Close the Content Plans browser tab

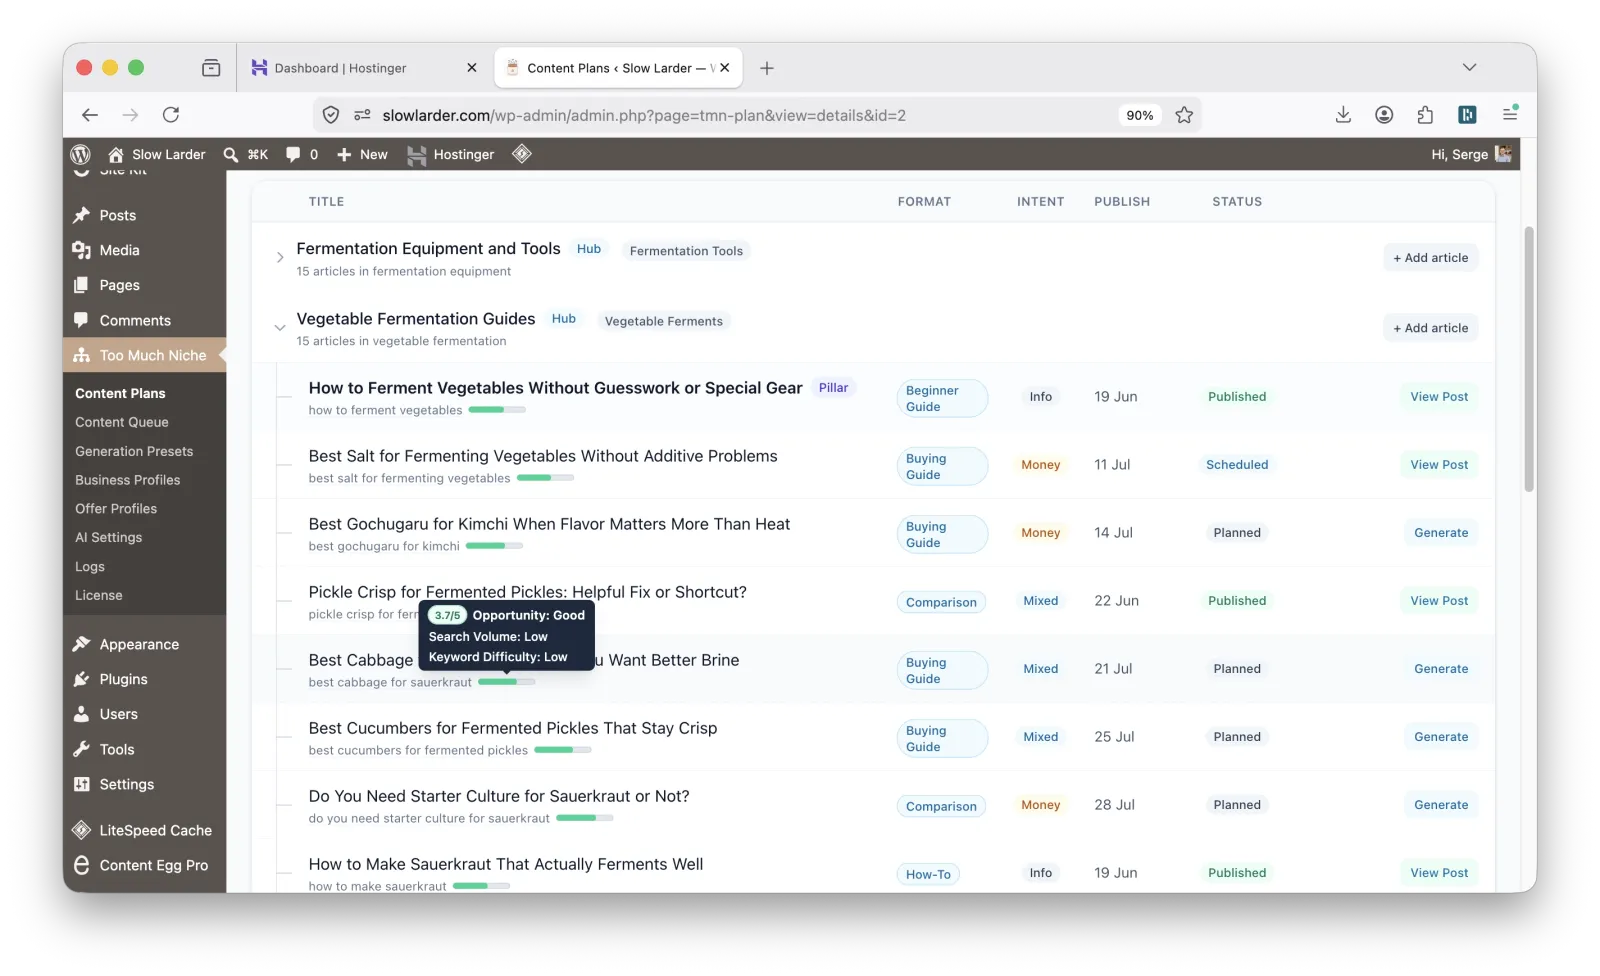[725, 68]
